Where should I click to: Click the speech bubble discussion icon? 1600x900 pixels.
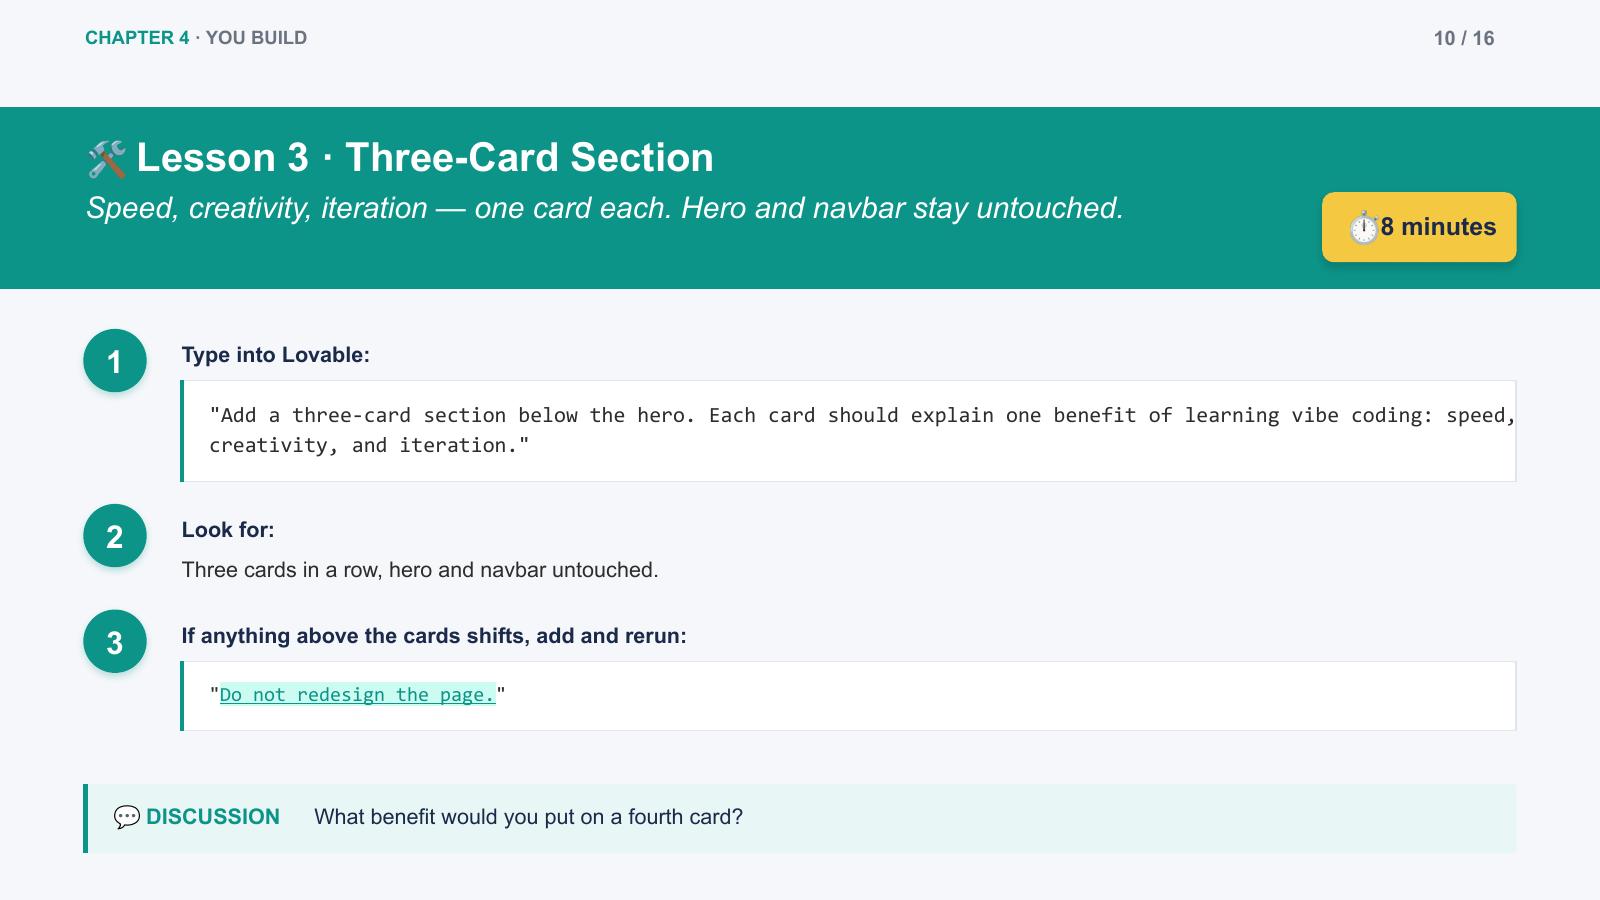(x=127, y=817)
